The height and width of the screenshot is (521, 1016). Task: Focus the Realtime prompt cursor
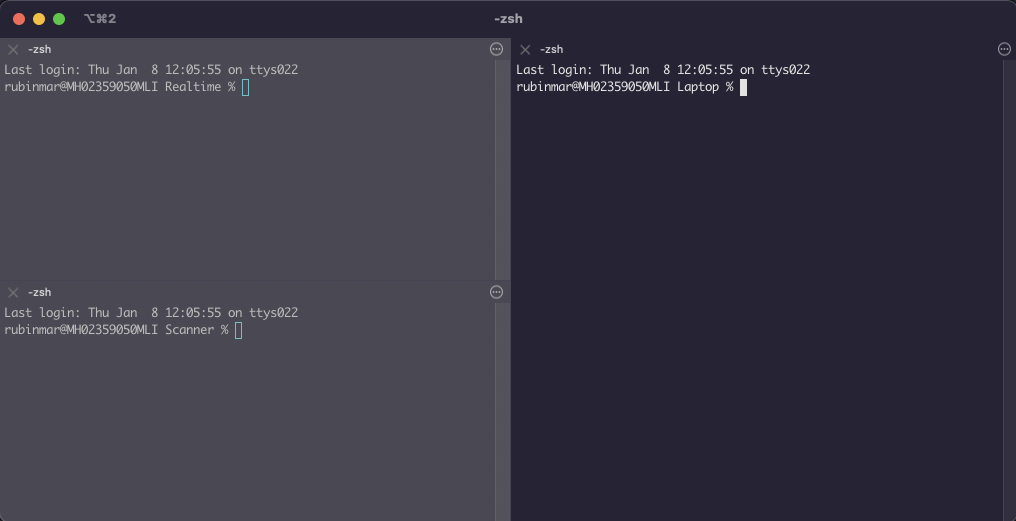(x=246, y=87)
